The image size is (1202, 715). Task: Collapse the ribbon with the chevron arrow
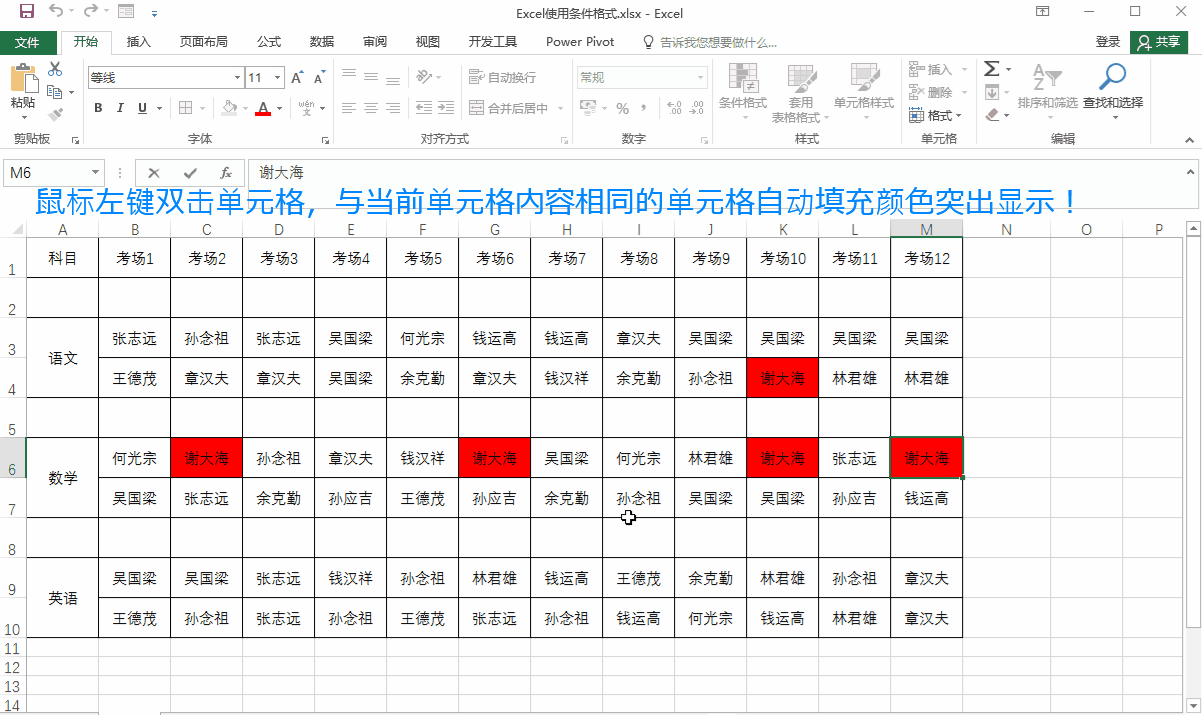click(x=1190, y=139)
